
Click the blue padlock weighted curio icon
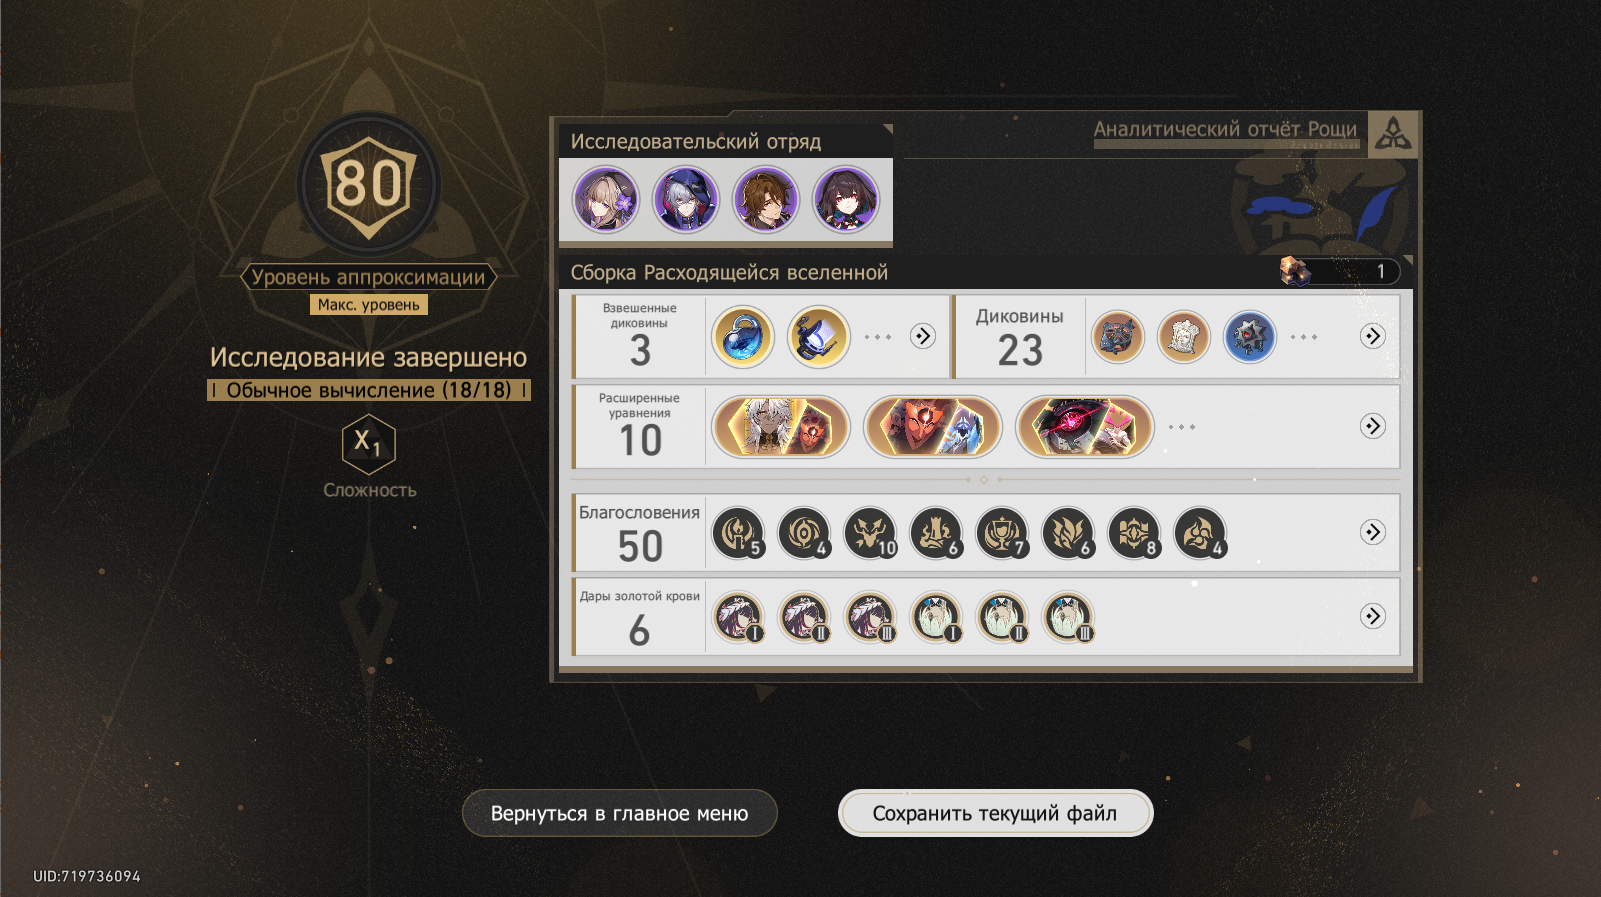pos(743,337)
